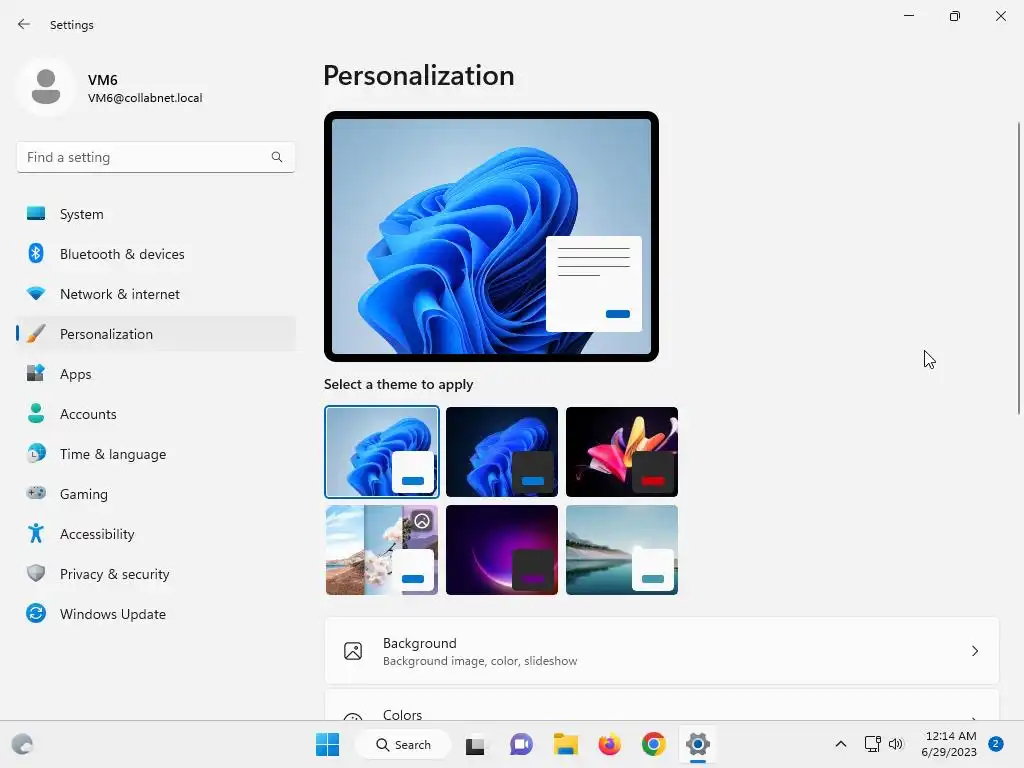Click the Windows Update refresh icon
Viewport: 1024px width, 768px height.
pos(36,613)
